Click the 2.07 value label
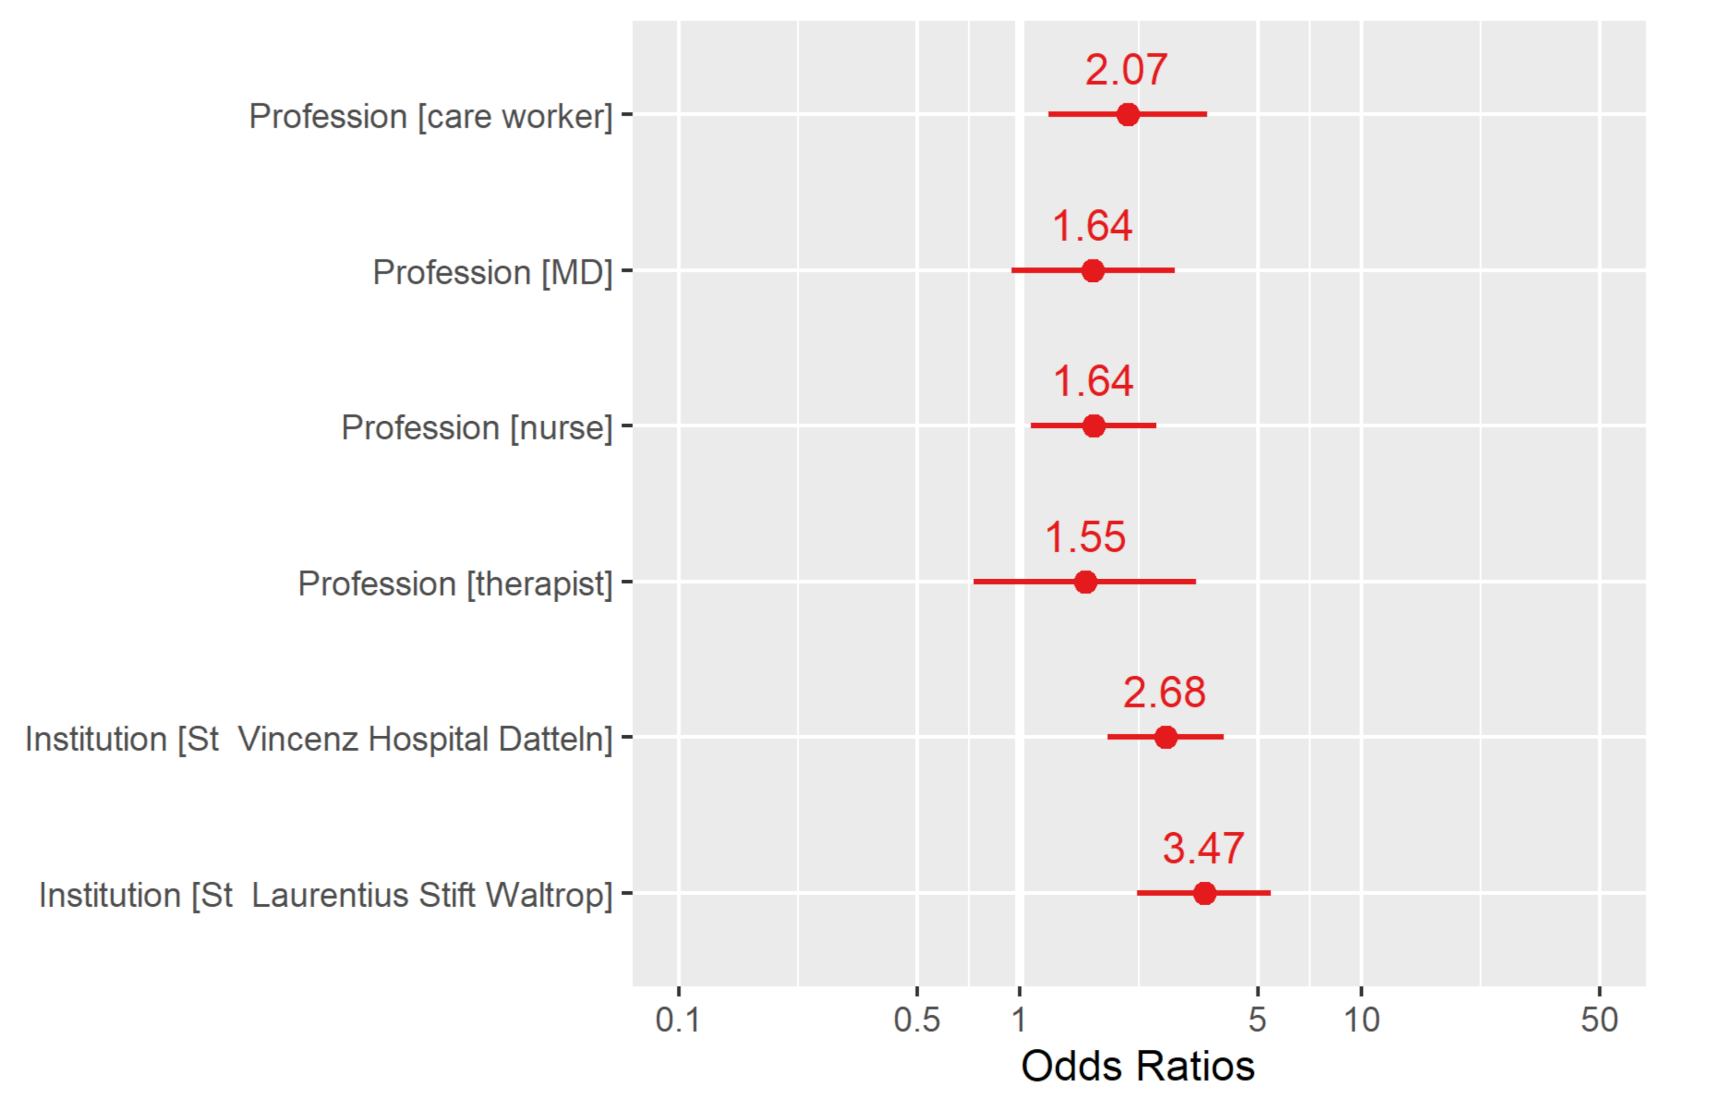Viewport: 1716px width, 1095px height. point(1126,70)
